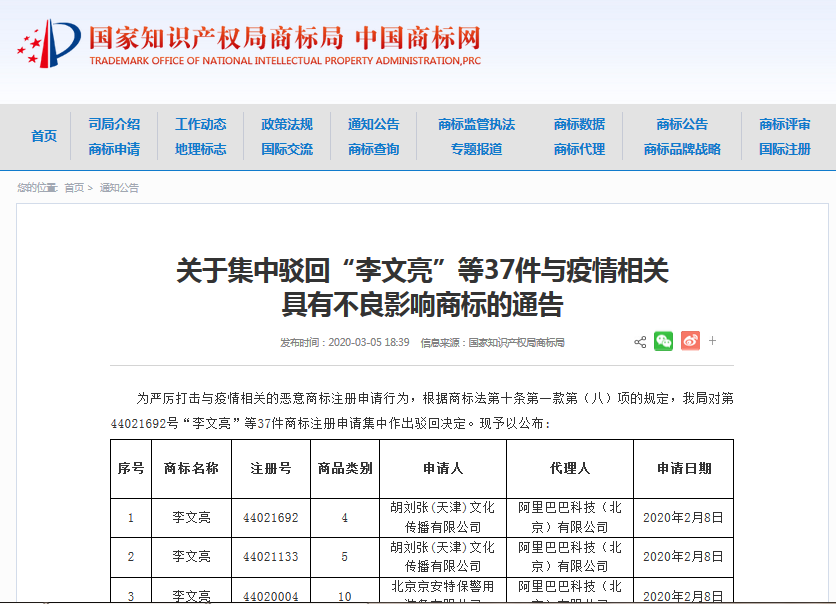The image size is (836, 604).
Task: Click 李文亮 name in row 2
Action: (x=191, y=557)
